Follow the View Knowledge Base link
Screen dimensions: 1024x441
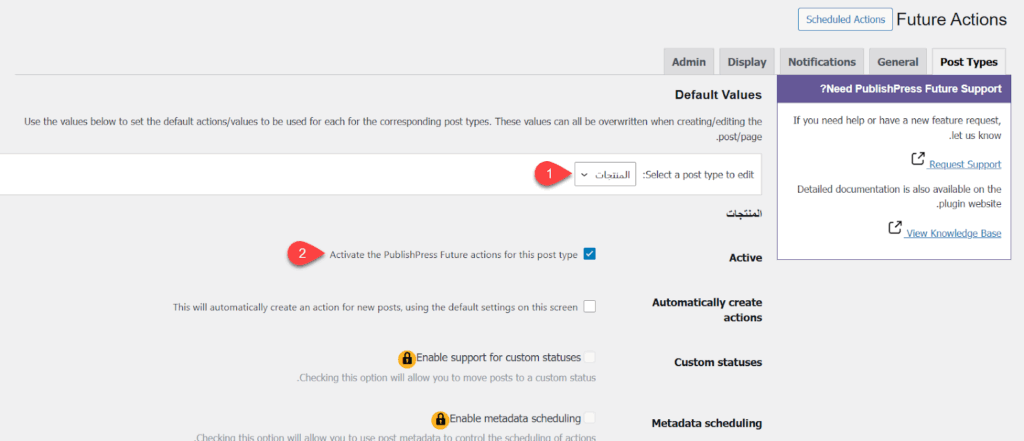(x=952, y=233)
